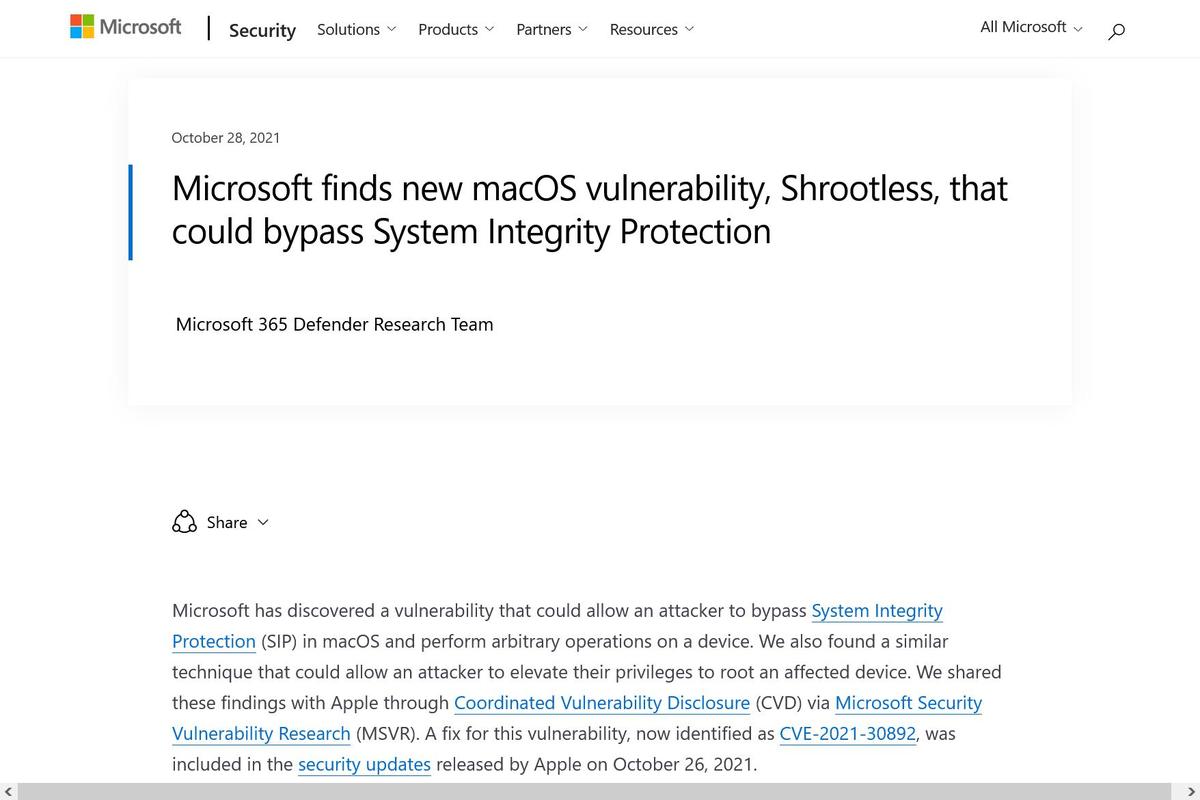Screen dimensions: 1200x800
Task: Open the System Integrity Protection link
Action: click(x=557, y=625)
